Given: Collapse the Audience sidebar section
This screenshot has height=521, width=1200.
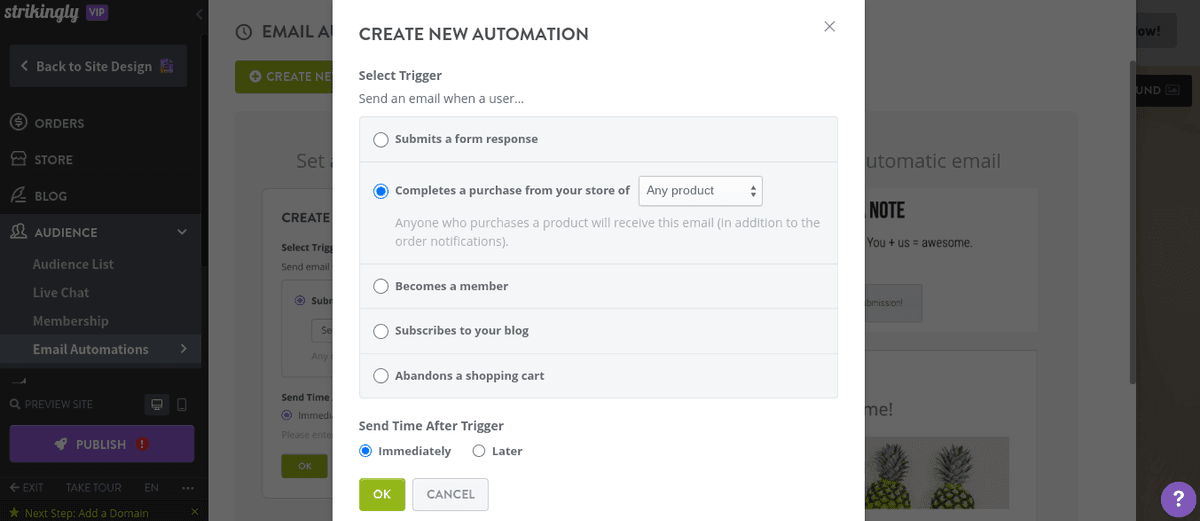Looking at the screenshot, I should point(182,232).
